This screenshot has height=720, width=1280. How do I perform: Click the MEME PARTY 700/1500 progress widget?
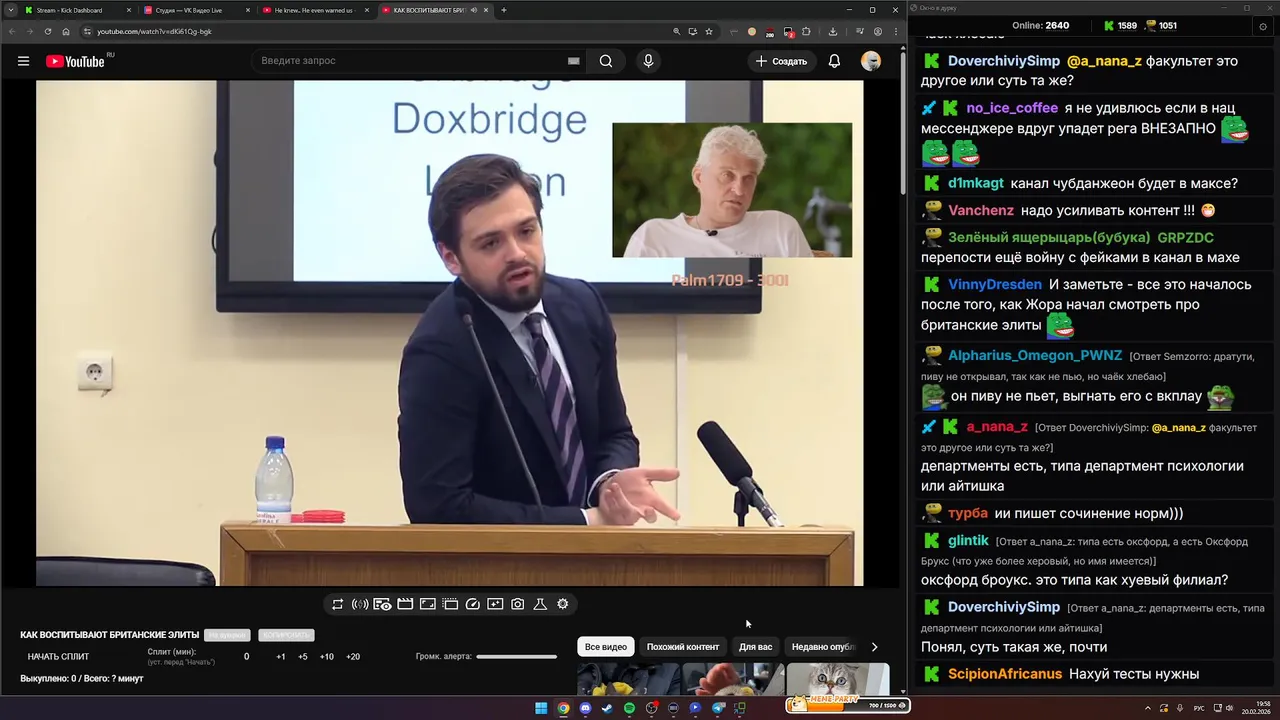(847, 705)
